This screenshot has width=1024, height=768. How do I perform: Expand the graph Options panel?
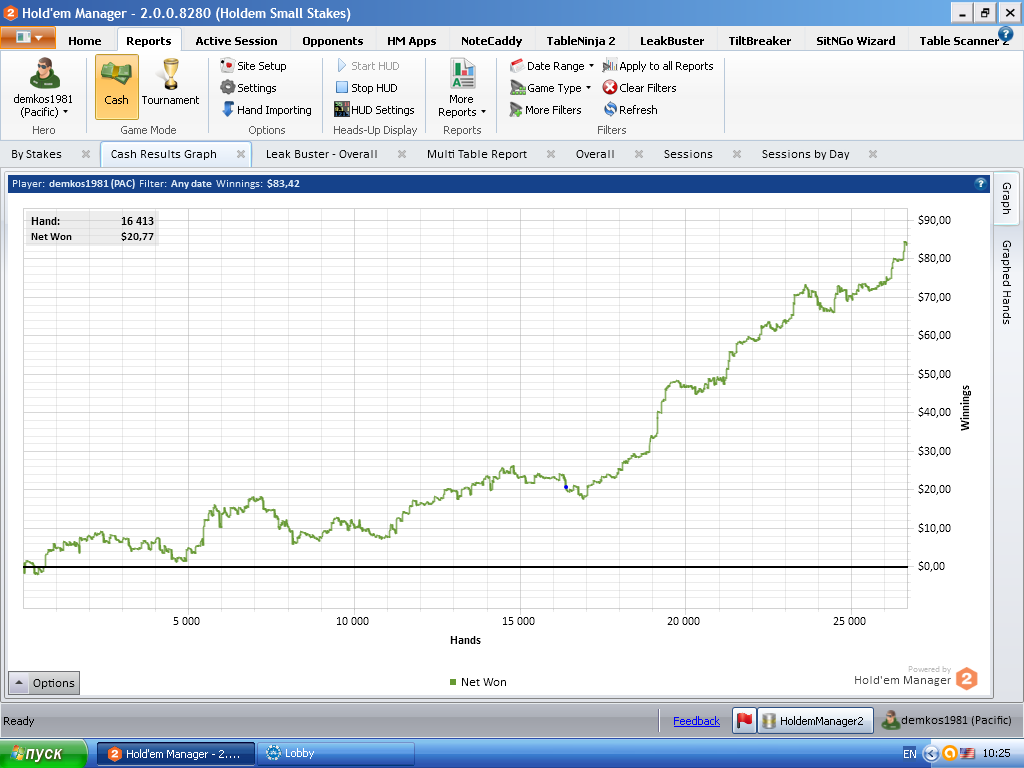tap(44, 683)
